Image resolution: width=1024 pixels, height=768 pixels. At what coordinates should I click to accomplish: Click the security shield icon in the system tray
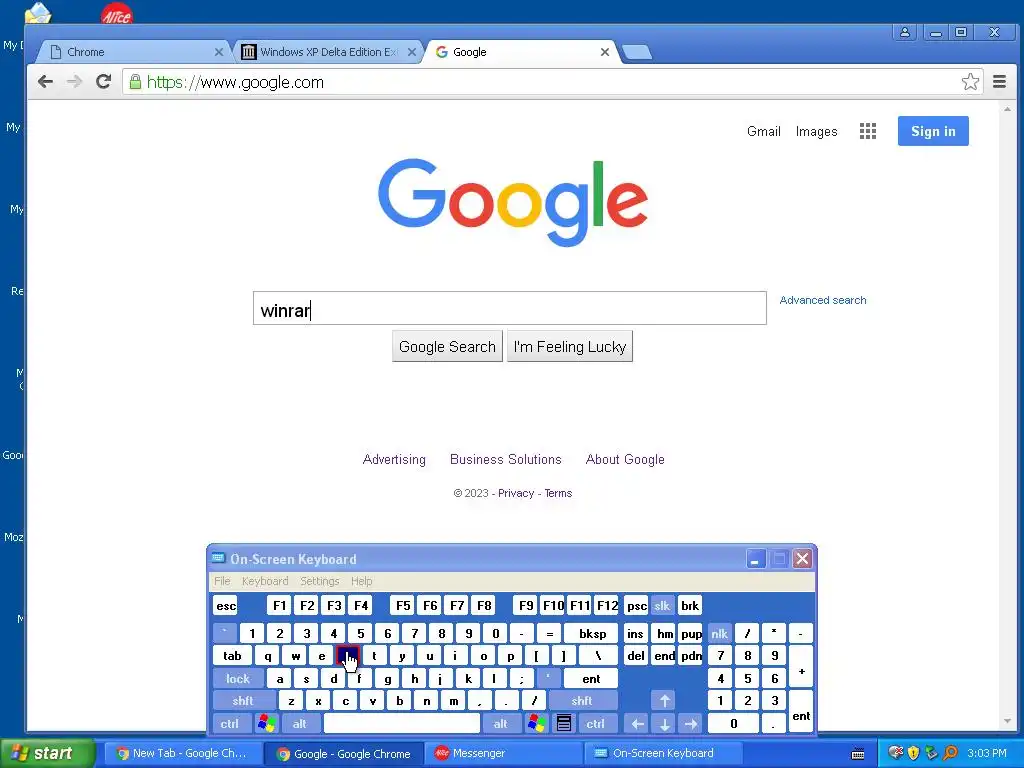pos(913,753)
